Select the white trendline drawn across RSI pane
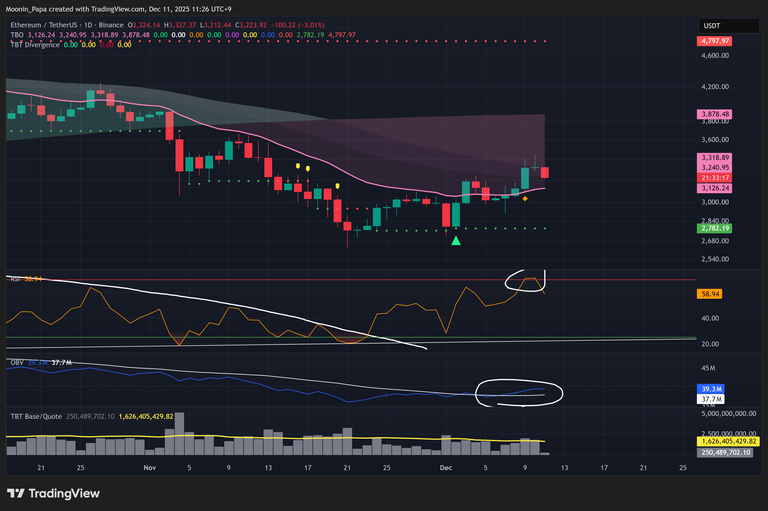 (300, 322)
